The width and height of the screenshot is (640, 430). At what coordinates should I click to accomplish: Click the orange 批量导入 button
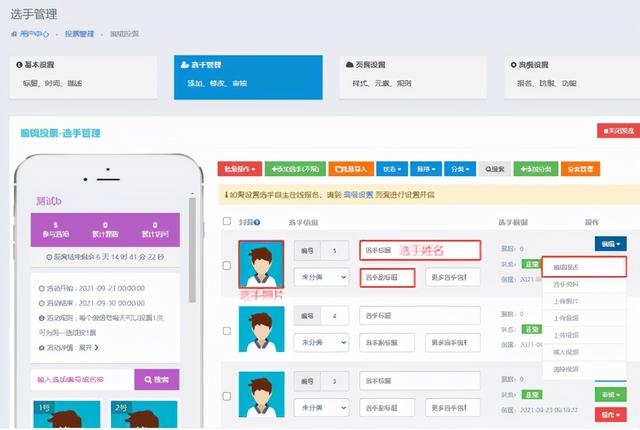[351, 169]
